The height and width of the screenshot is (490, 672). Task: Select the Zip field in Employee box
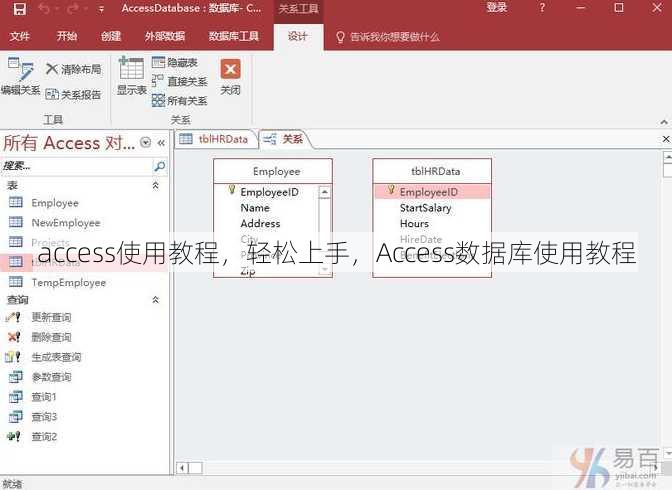[x=248, y=271]
